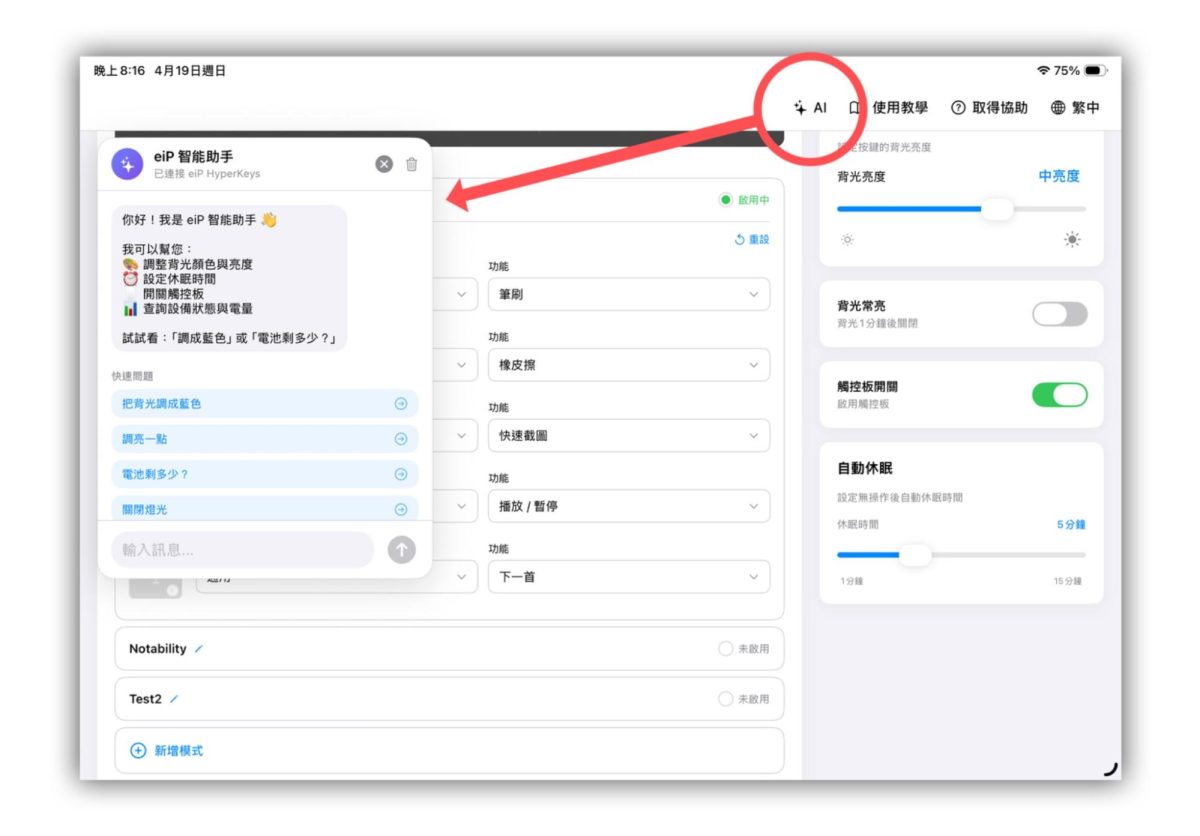Open 使用教學 tutorial link
This screenshot has width=1200, height=836.
coord(889,108)
